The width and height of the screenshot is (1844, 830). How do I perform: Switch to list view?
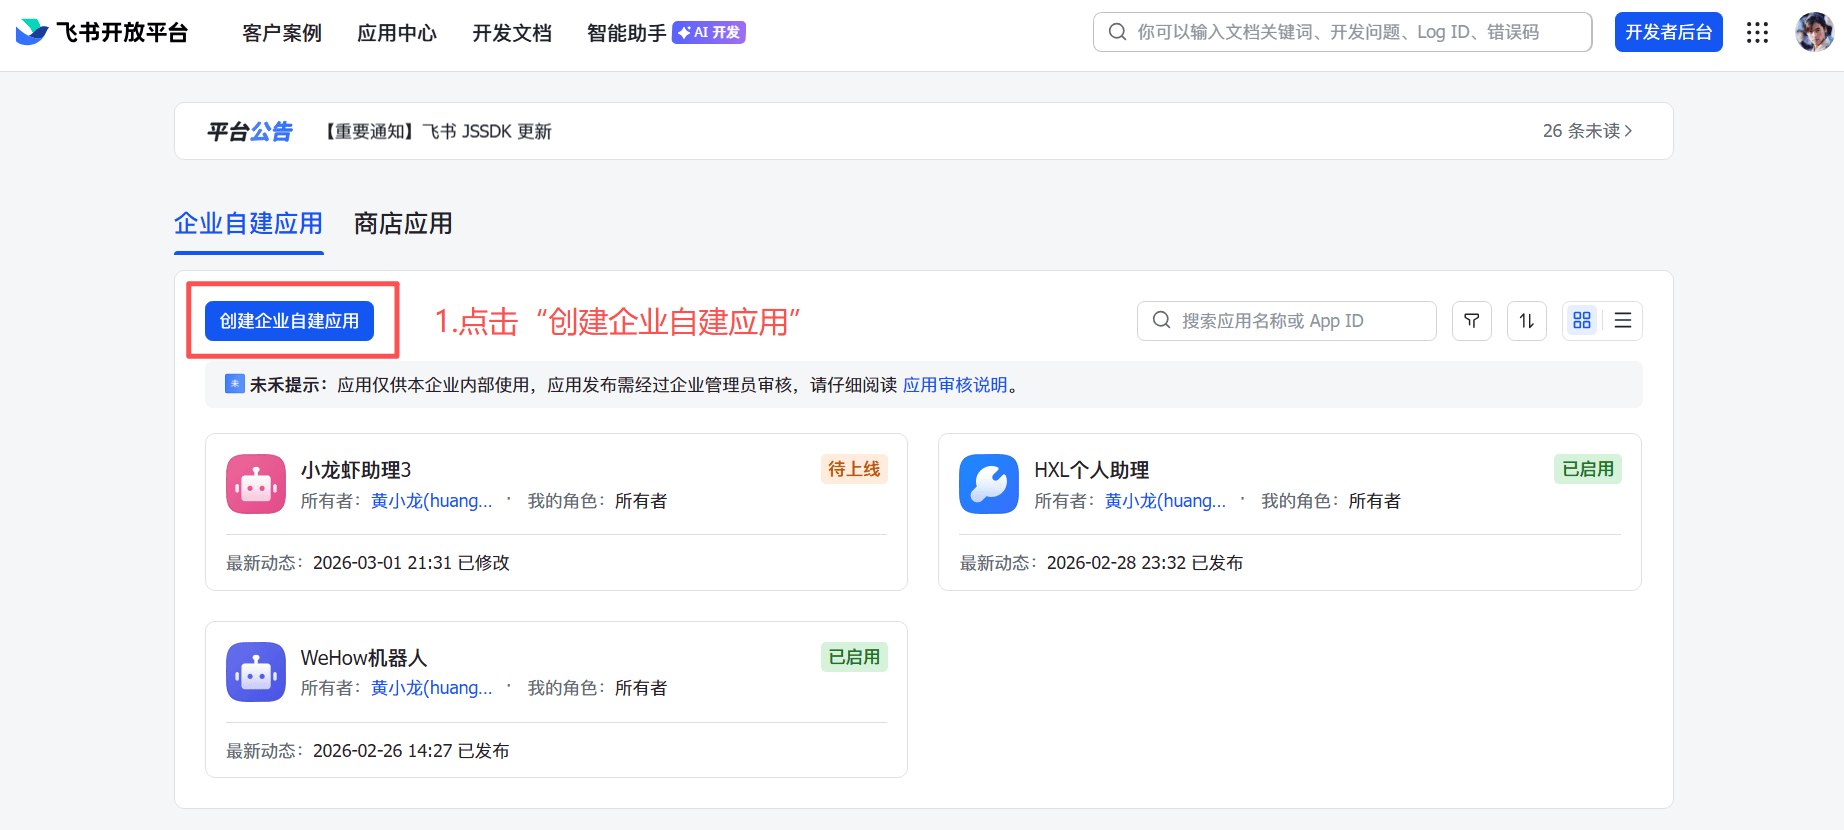coord(1623,321)
